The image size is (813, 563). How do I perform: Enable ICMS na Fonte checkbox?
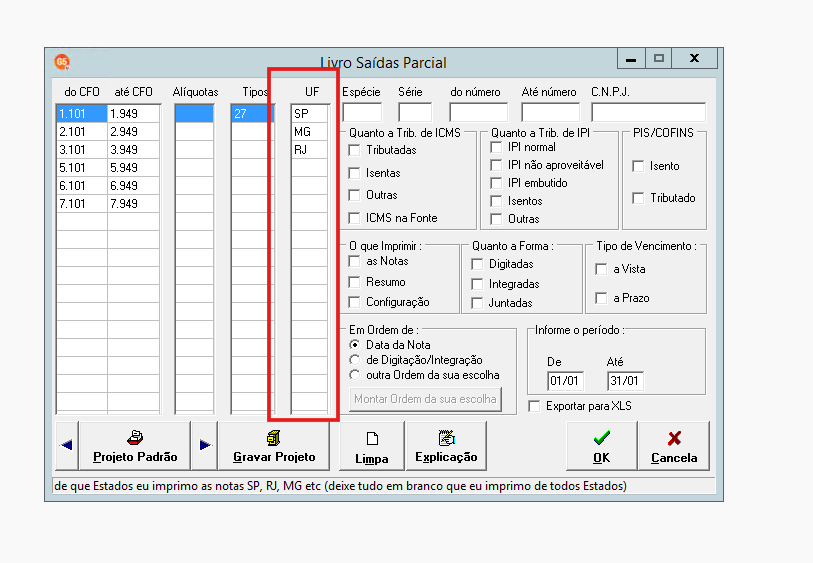[355, 218]
